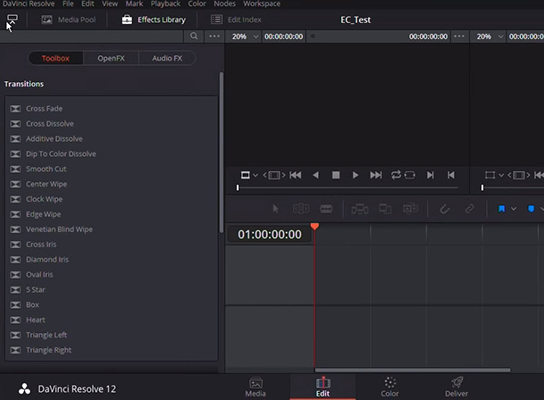Open the search magnifier in Effects Library
This screenshot has height=400, width=544.
[x=194, y=36]
